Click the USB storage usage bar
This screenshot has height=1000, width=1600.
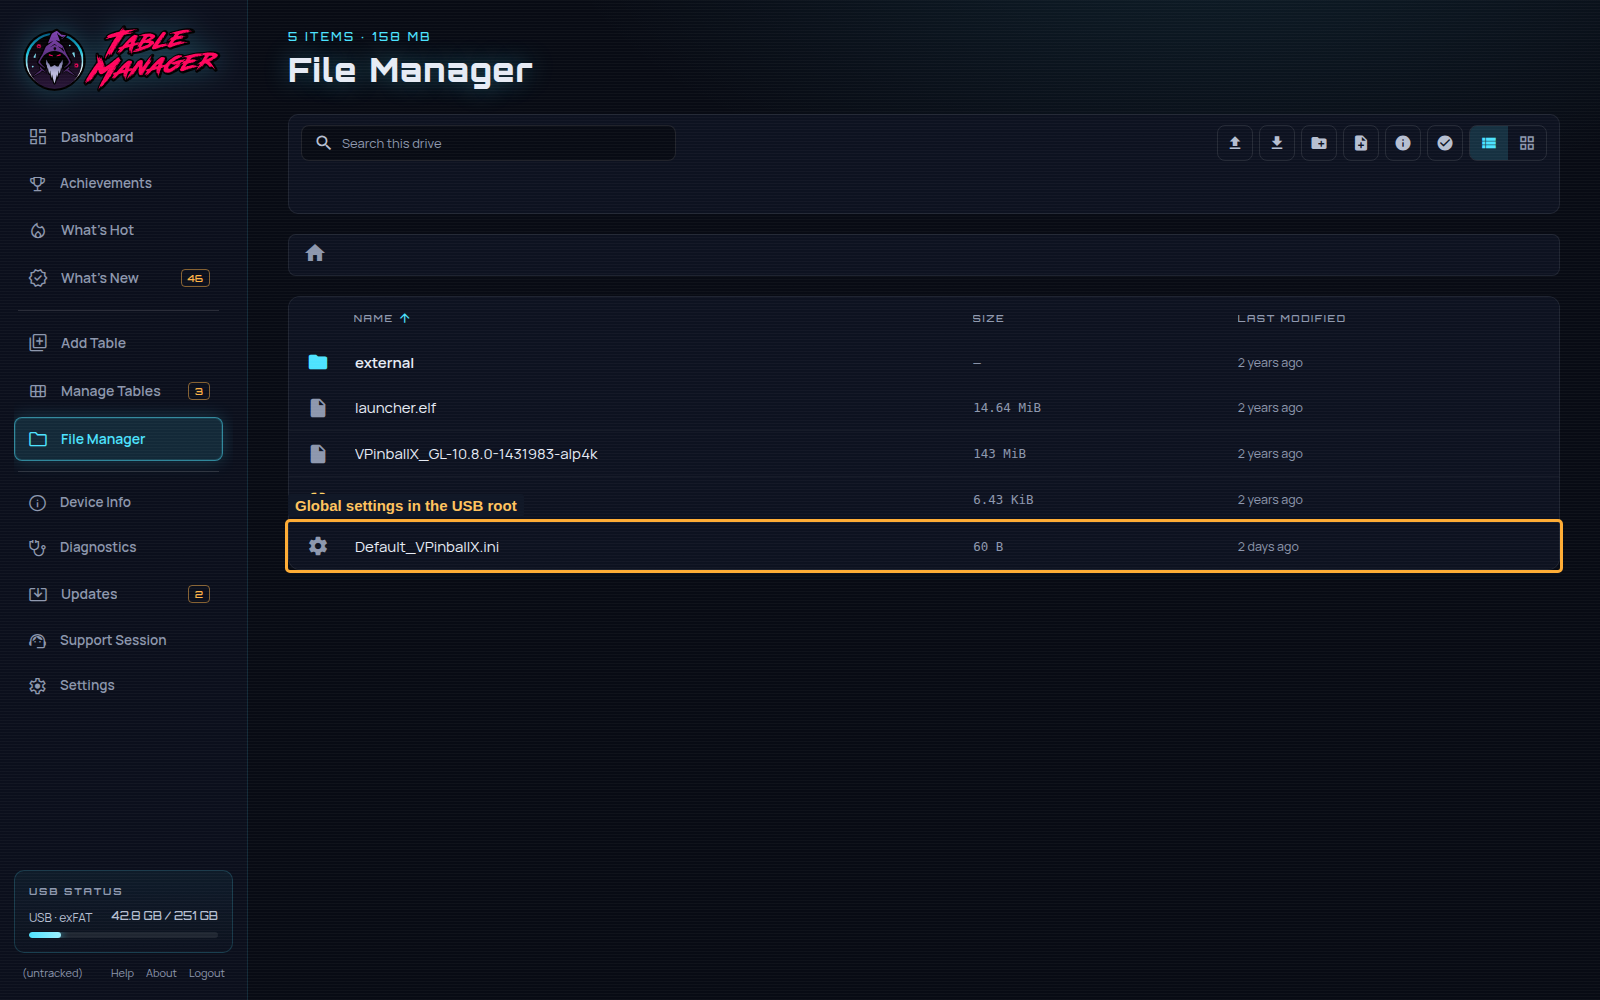pos(123,935)
